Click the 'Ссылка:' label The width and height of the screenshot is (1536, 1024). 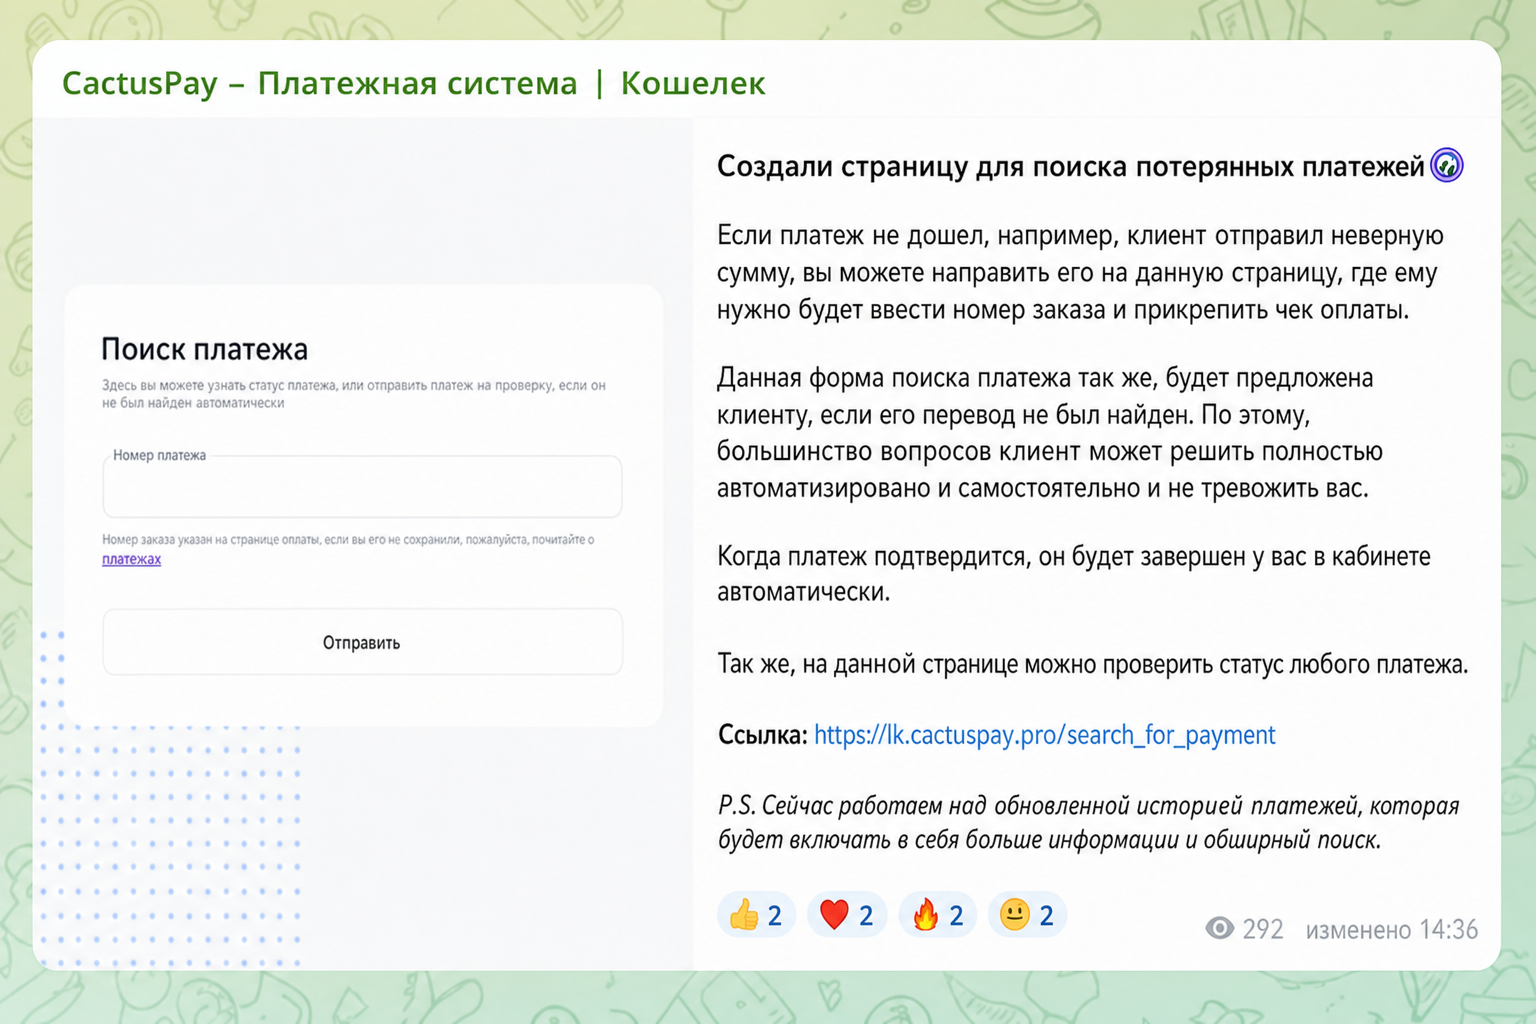tap(762, 735)
